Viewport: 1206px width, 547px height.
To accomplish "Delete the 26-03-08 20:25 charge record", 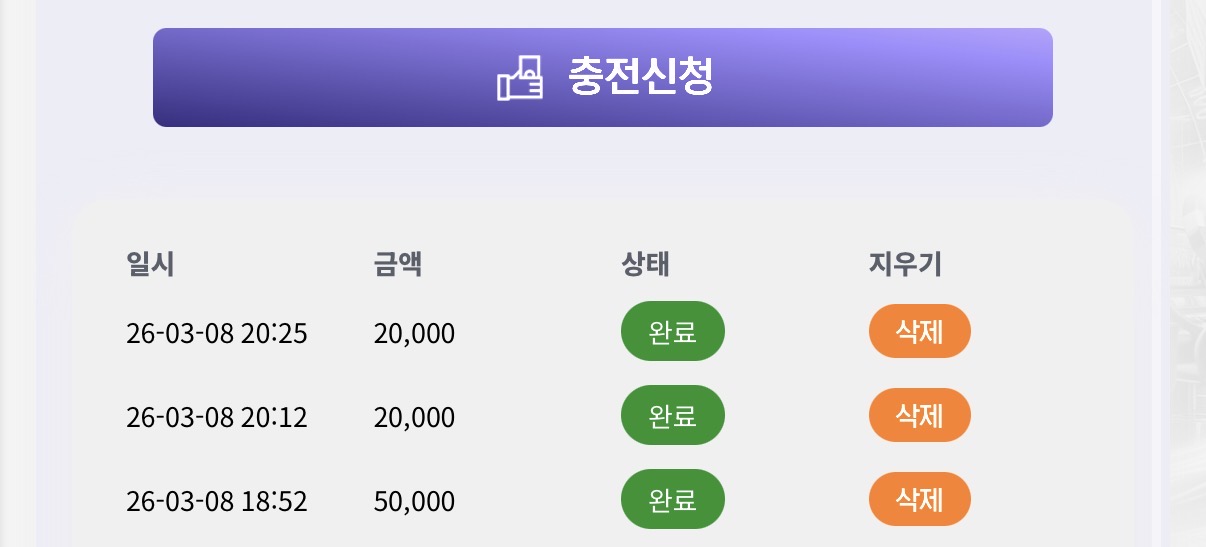I will pos(919,331).
